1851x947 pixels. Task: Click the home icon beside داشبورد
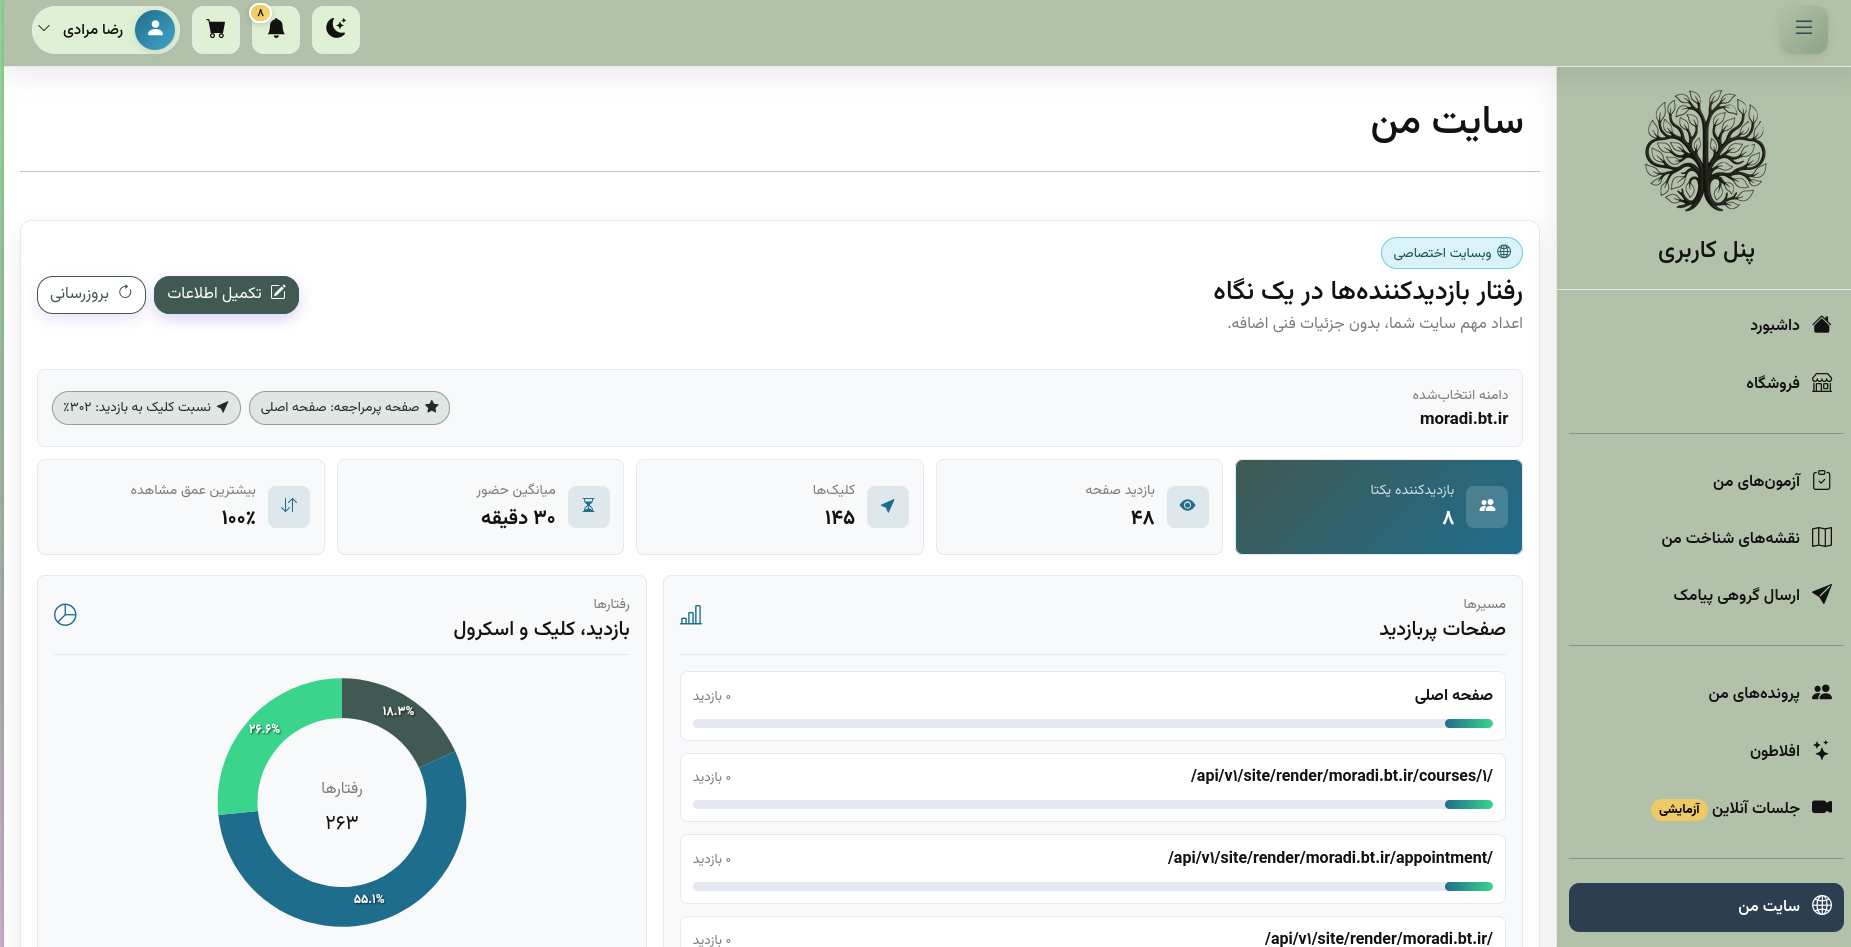[x=1822, y=324]
